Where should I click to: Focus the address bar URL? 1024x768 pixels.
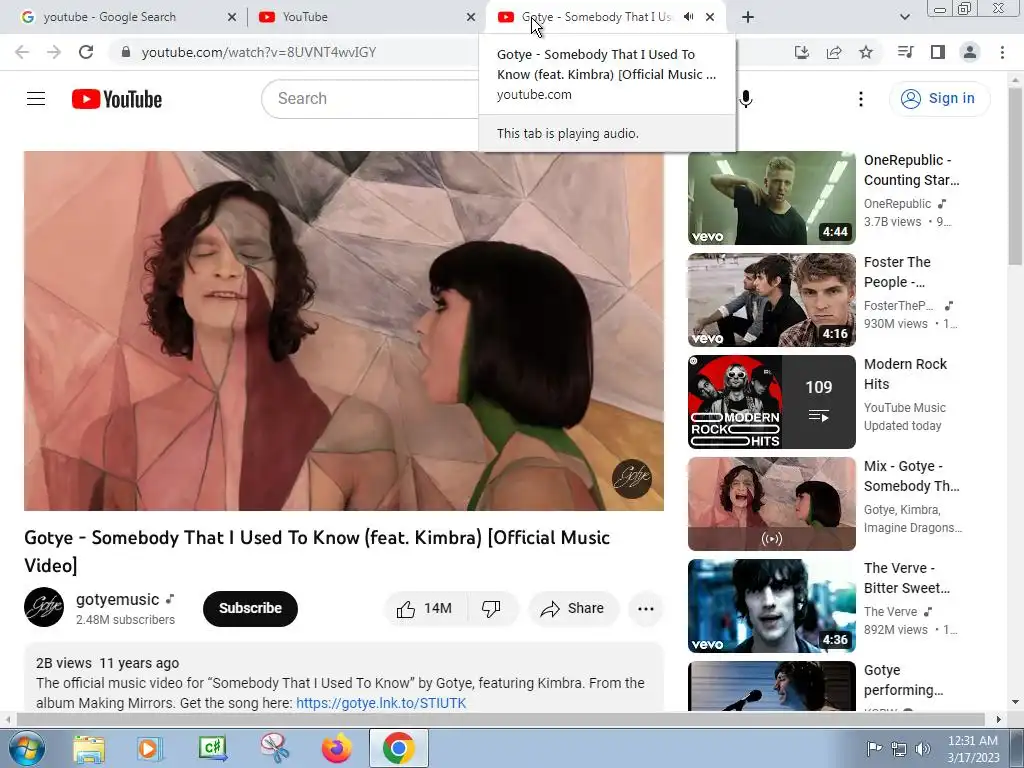259,52
